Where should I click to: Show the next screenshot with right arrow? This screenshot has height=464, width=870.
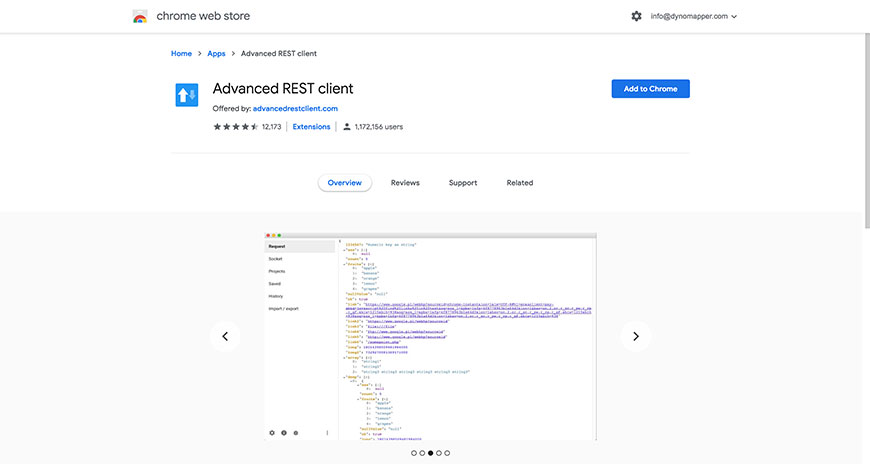(x=635, y=337)
